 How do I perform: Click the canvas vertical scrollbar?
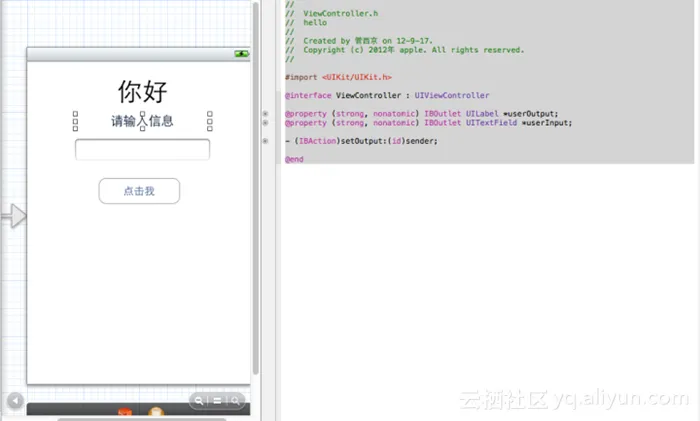click(256, 188)
